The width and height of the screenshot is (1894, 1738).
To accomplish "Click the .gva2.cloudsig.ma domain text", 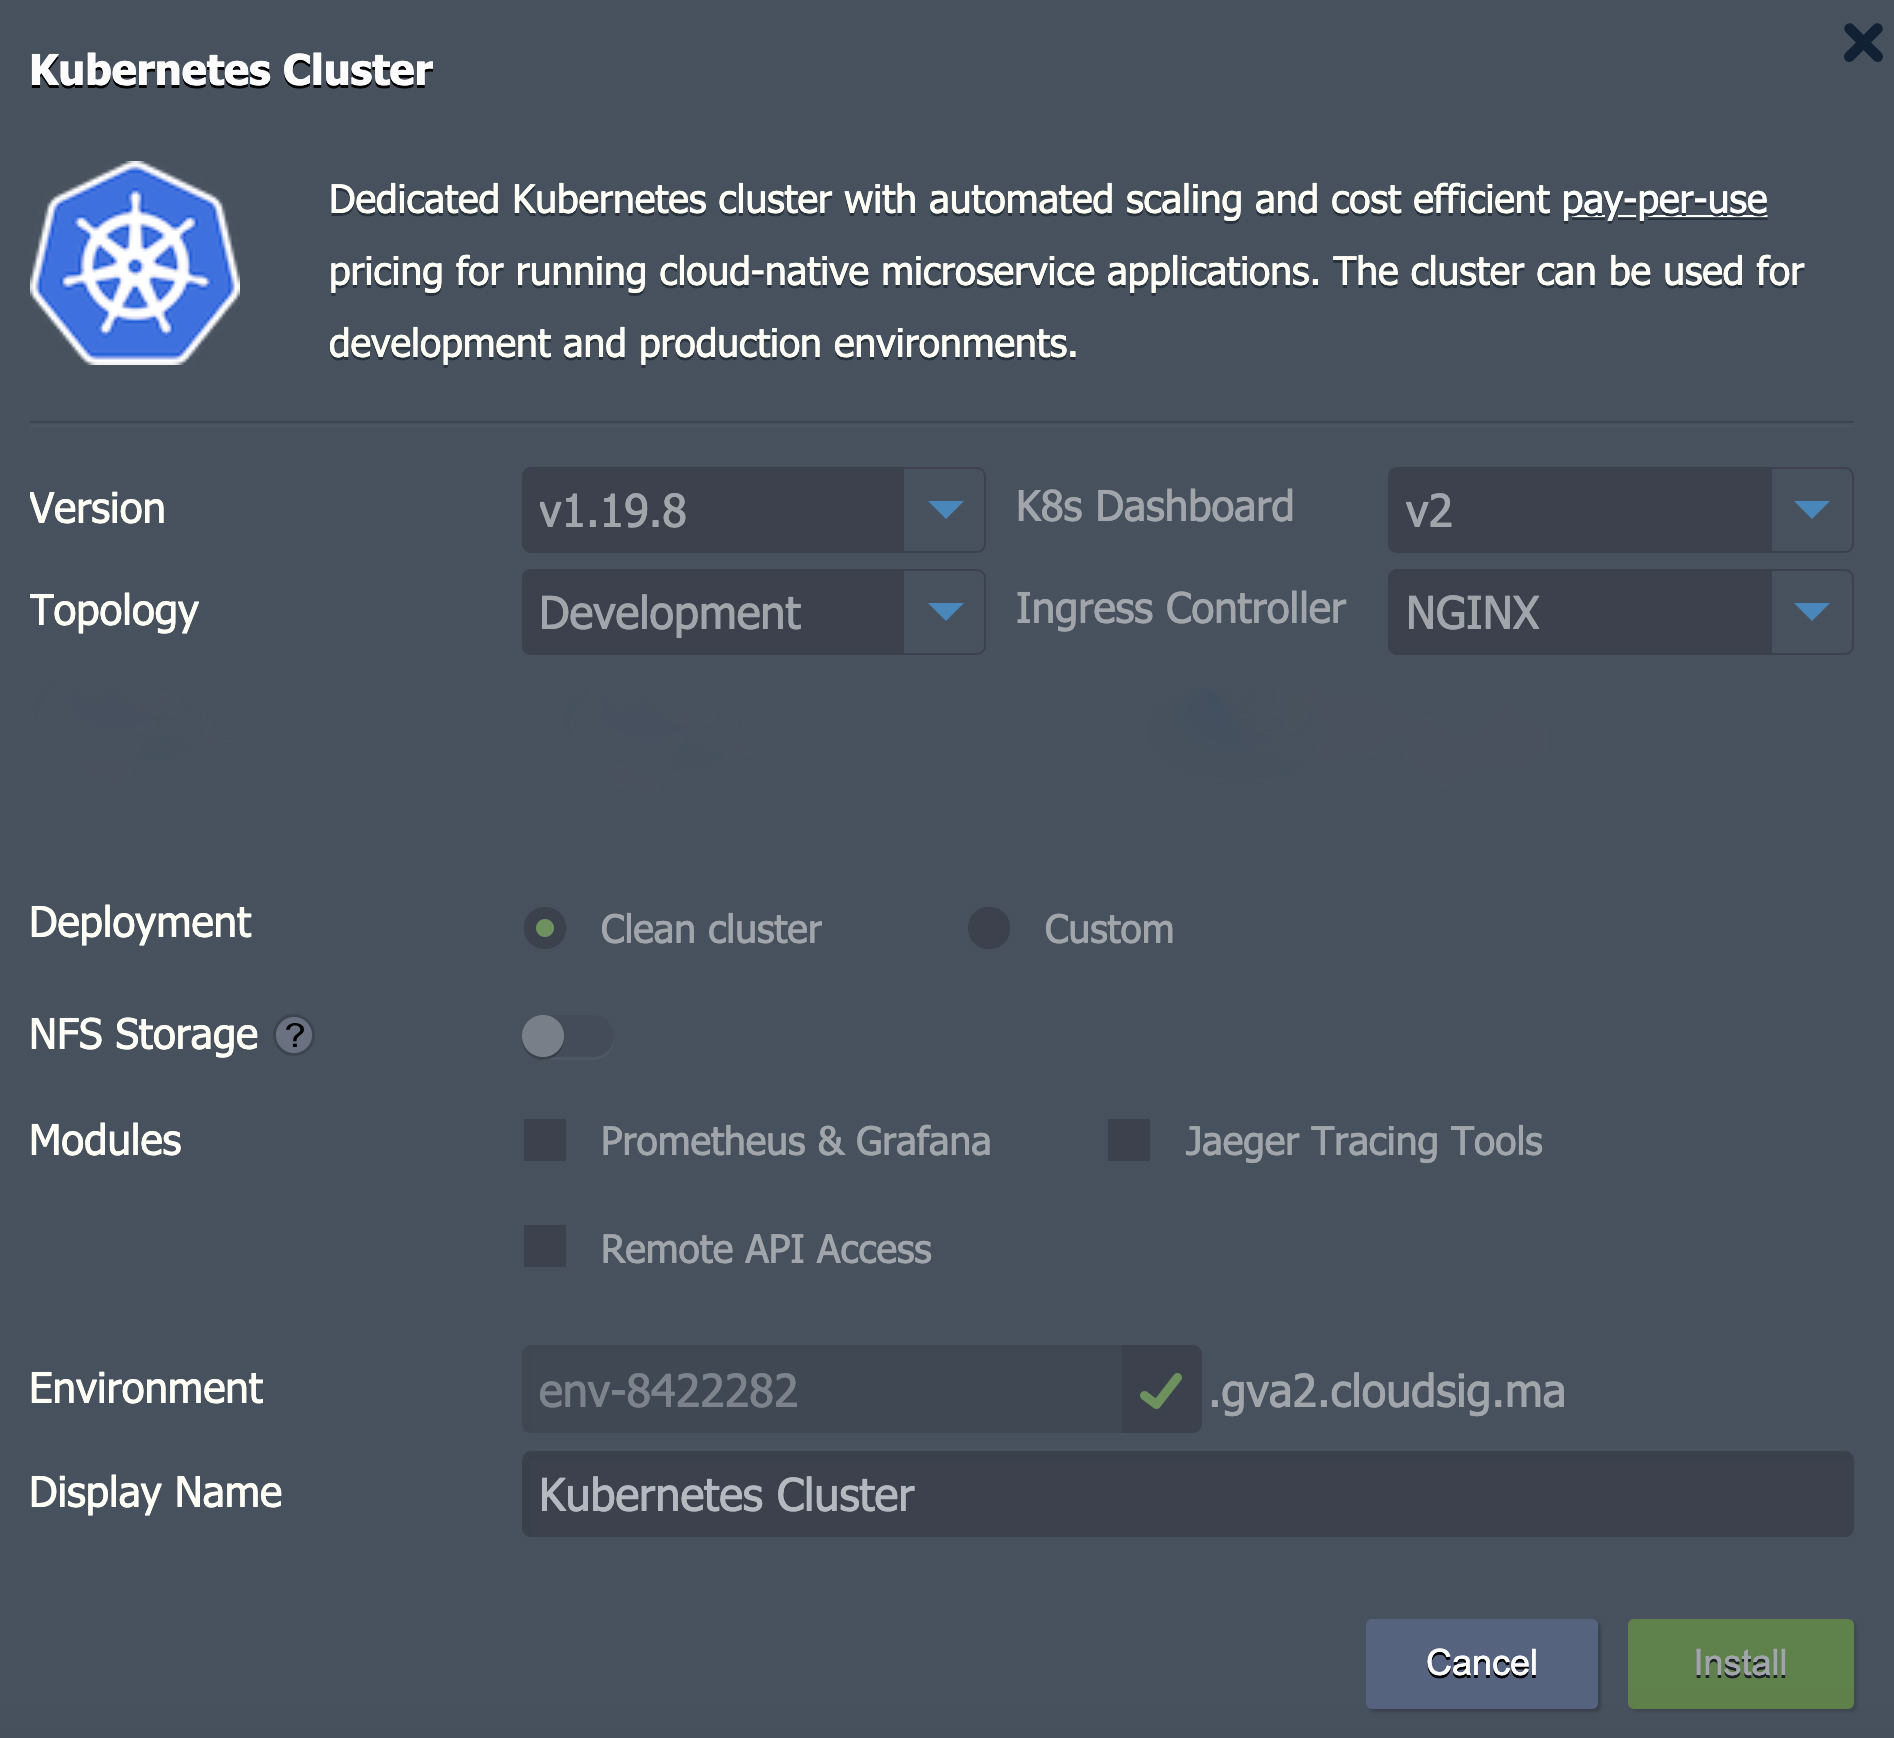I will tap(1387, 1392).
